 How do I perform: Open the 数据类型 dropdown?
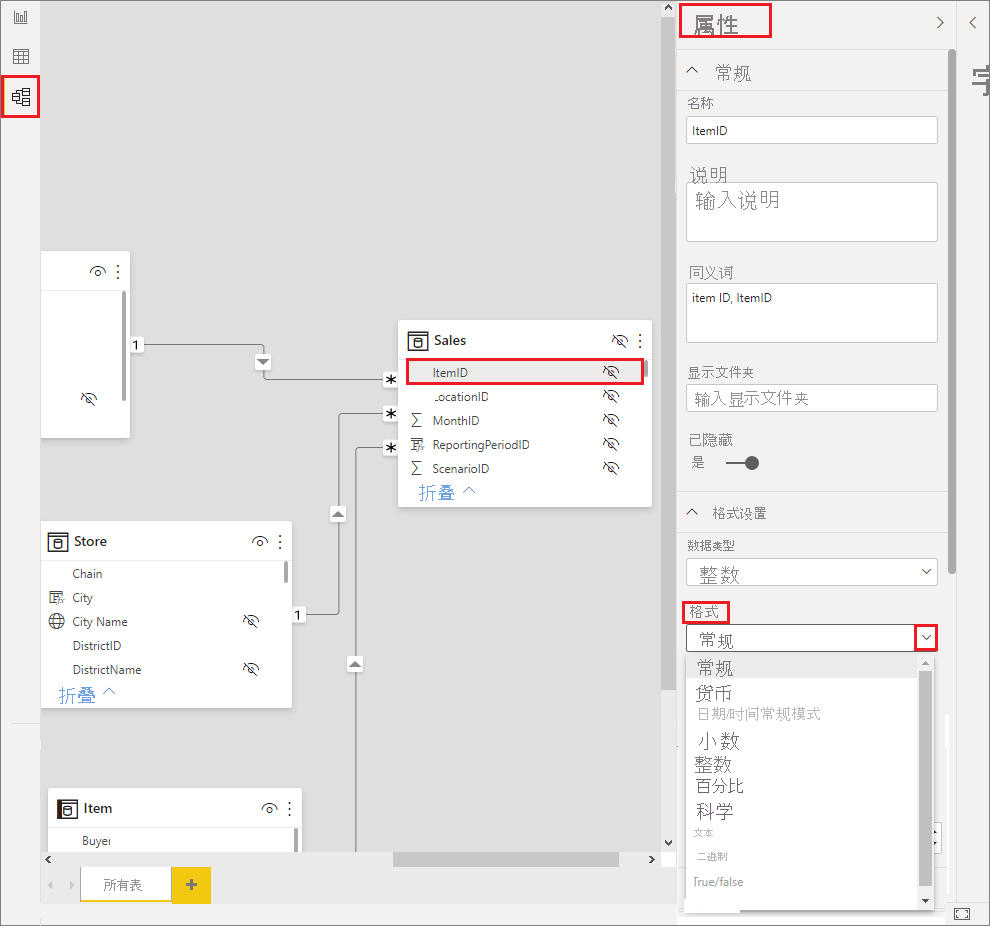811,572
